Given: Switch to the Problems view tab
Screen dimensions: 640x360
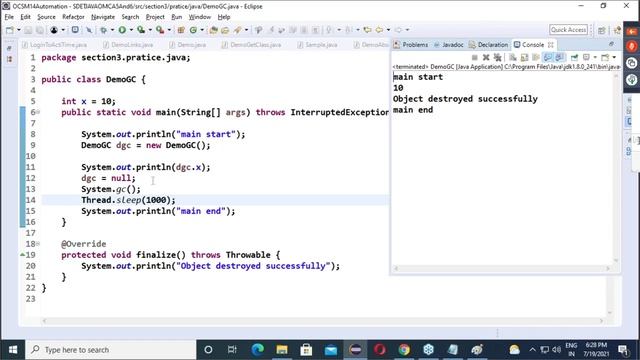Looking at the screenshot, I should coord(411,45).
